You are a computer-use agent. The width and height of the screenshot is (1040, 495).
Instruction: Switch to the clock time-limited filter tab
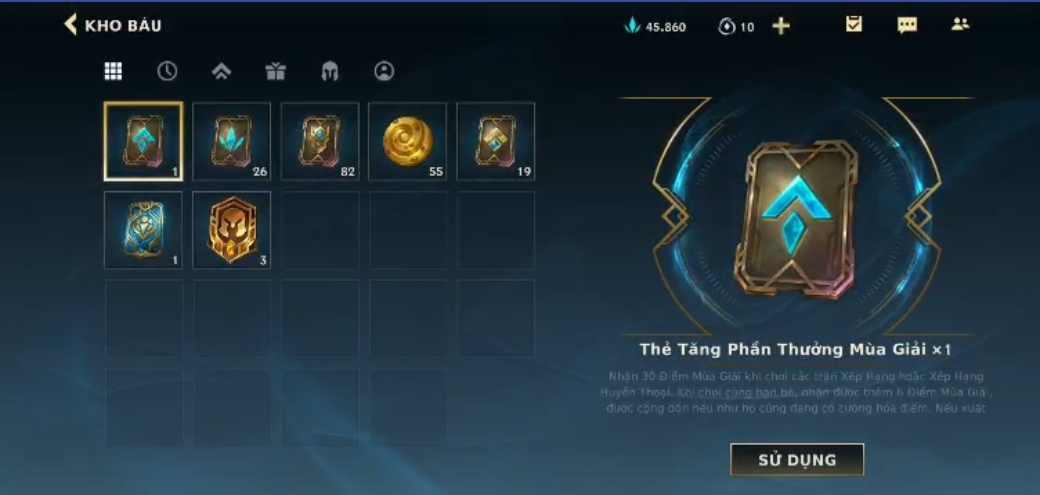(x=167, y=71)
